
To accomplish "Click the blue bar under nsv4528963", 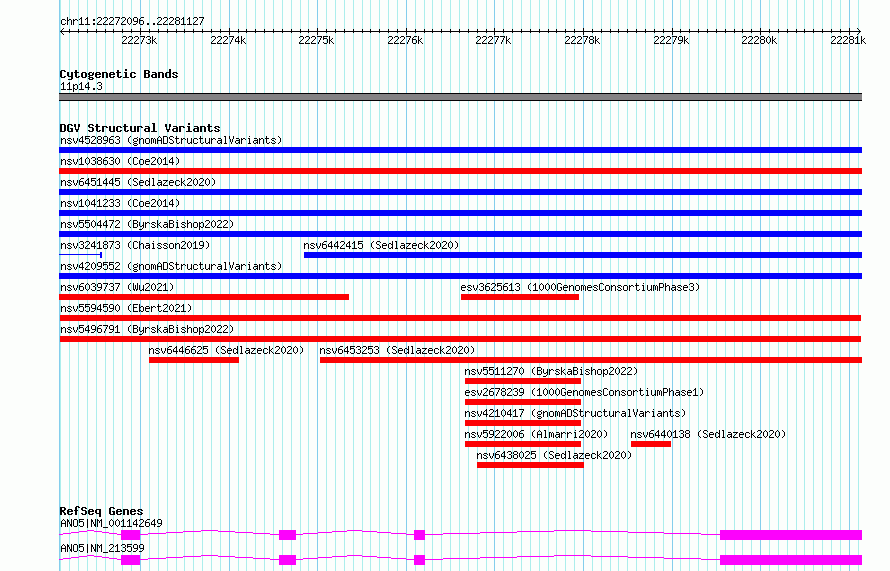I will (460, 150).
